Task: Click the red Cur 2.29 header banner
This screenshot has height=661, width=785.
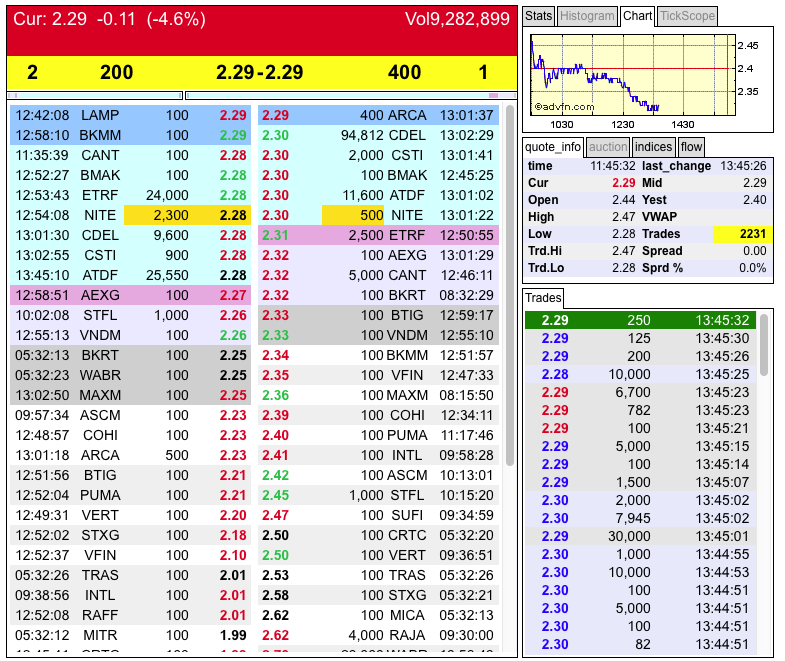Action: pyautogui.click(x=262, y=31)
